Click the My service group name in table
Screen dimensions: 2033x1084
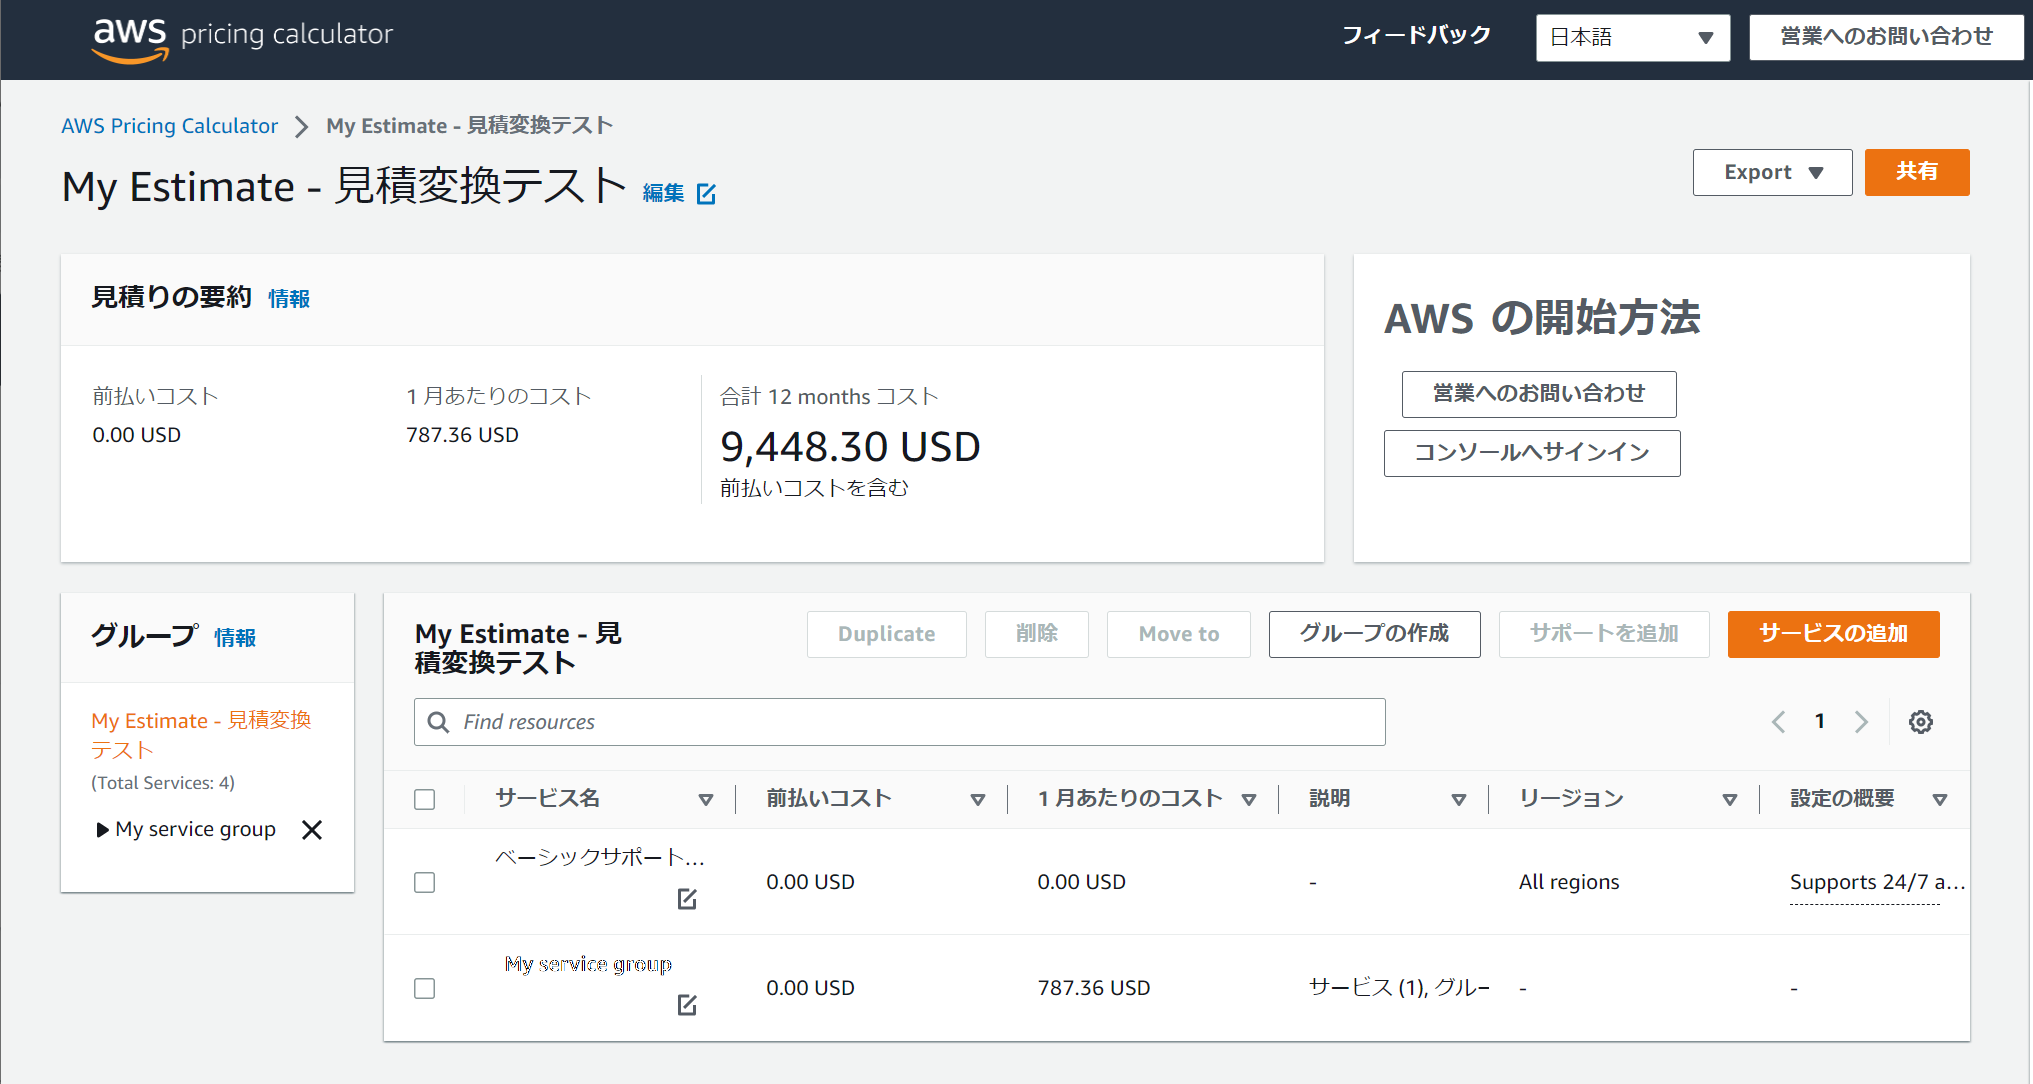coord(588,964)
